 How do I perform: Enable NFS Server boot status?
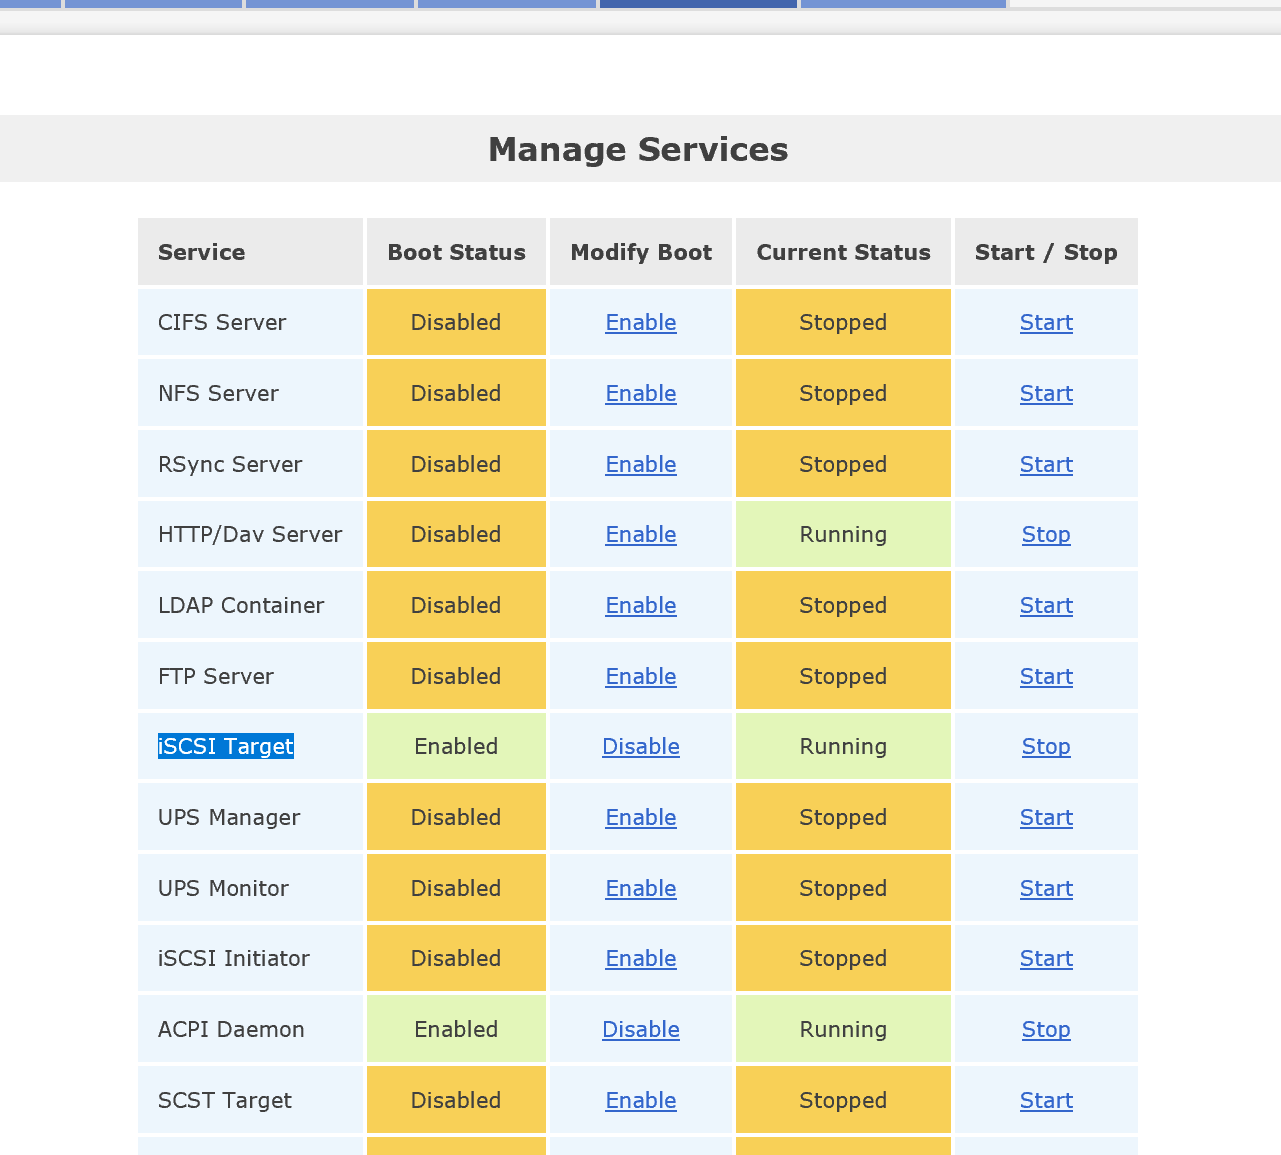coord(641,394)
